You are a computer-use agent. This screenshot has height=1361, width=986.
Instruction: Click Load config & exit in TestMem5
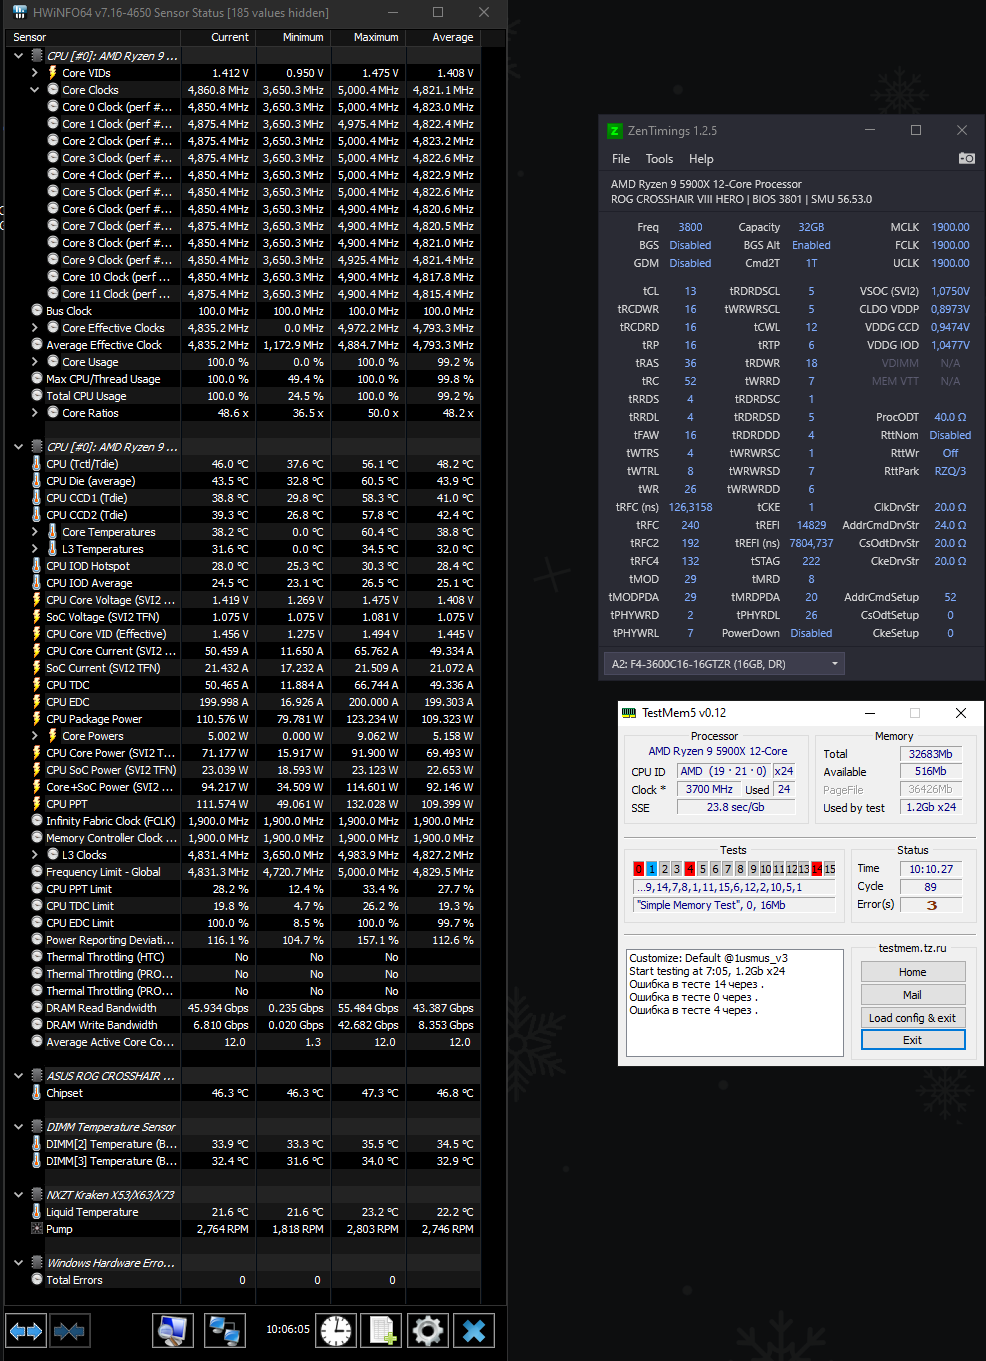point(913,1018)
